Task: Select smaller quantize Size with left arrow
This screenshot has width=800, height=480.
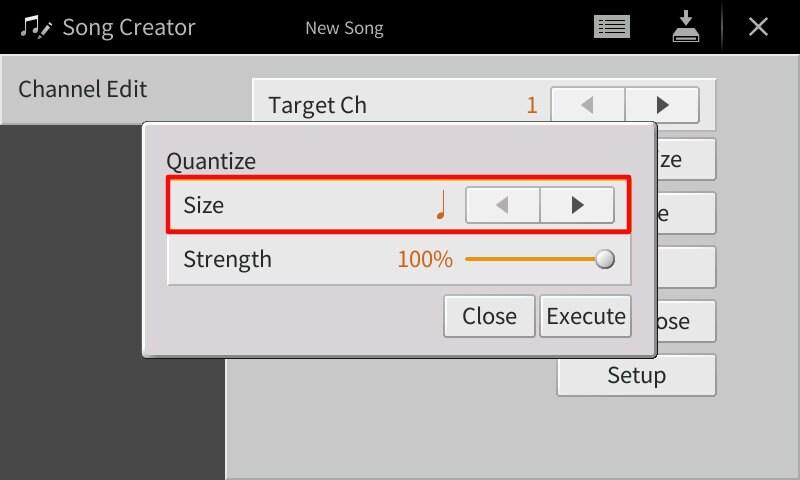Action: [x=503, y=205]
